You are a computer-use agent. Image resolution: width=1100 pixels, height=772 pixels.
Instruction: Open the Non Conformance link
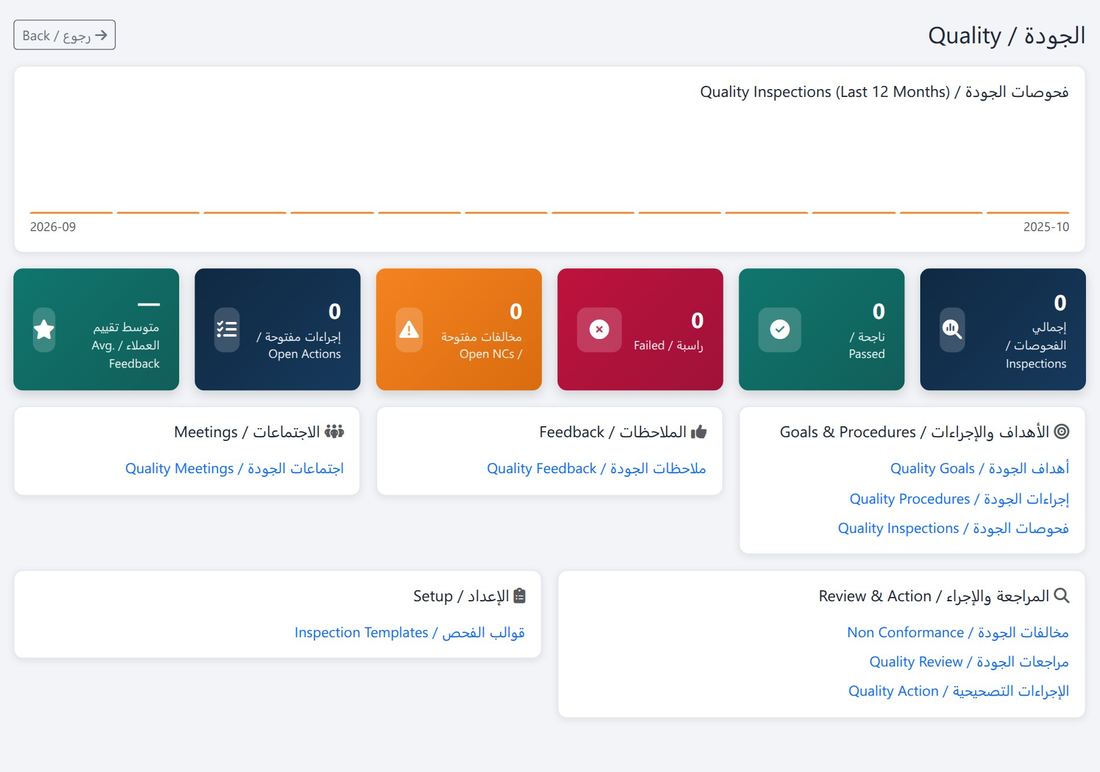tap(958, 632)
